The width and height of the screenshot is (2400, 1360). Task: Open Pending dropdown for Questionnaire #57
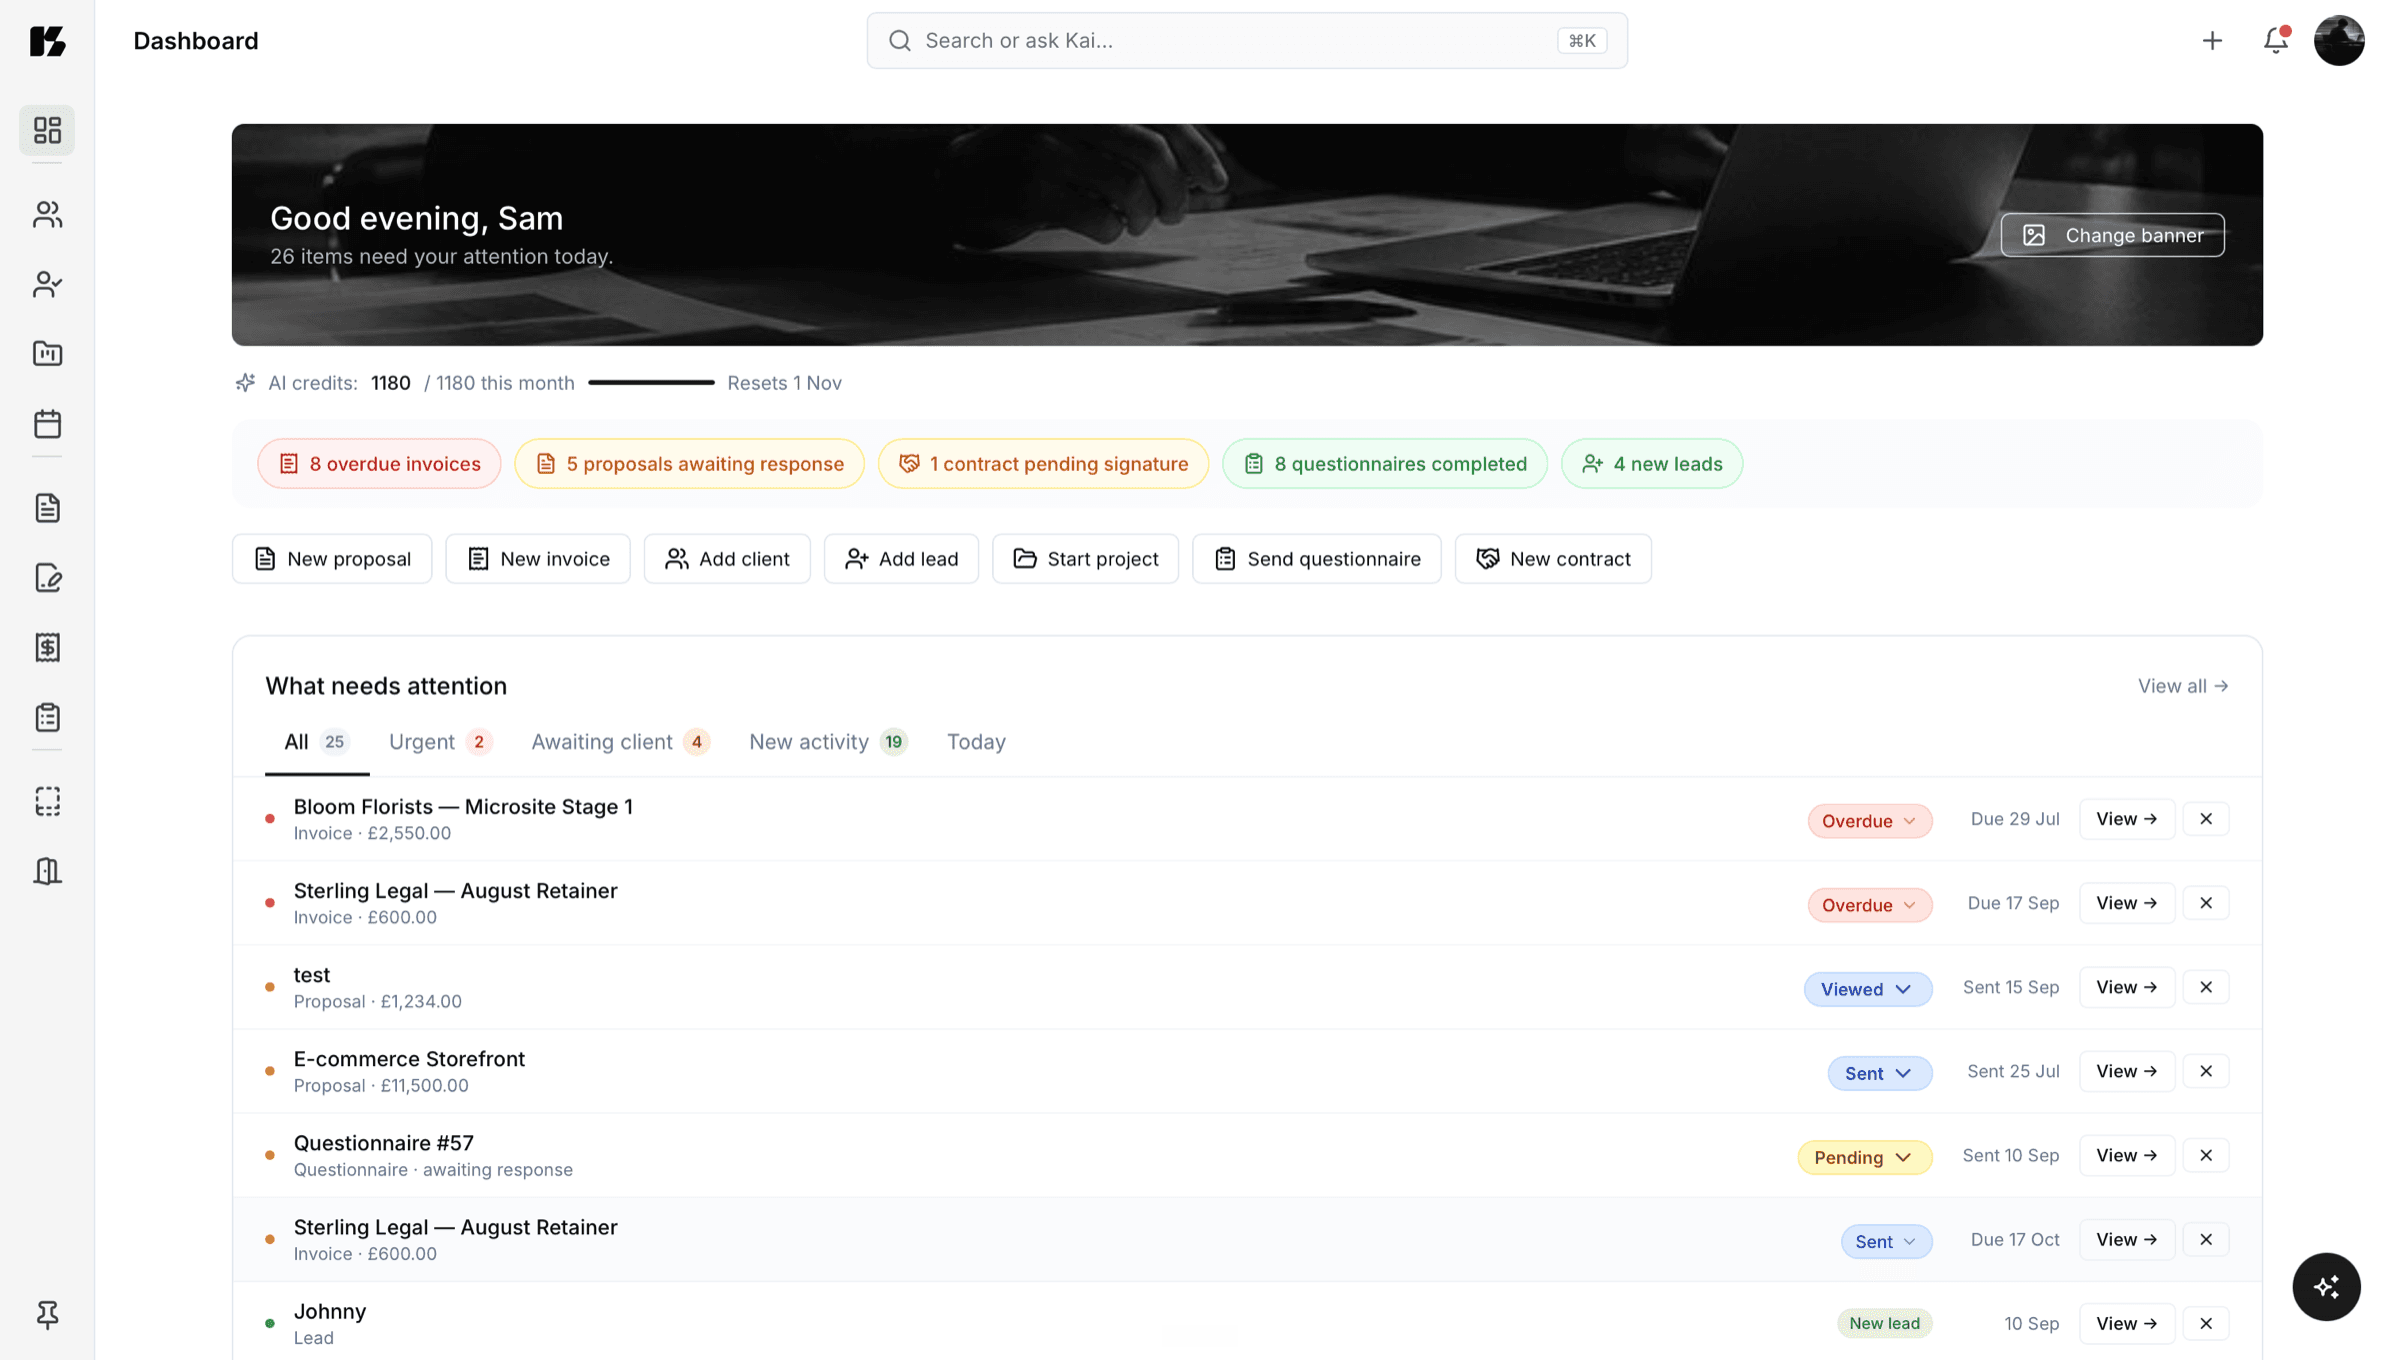click(1864, 1156)
